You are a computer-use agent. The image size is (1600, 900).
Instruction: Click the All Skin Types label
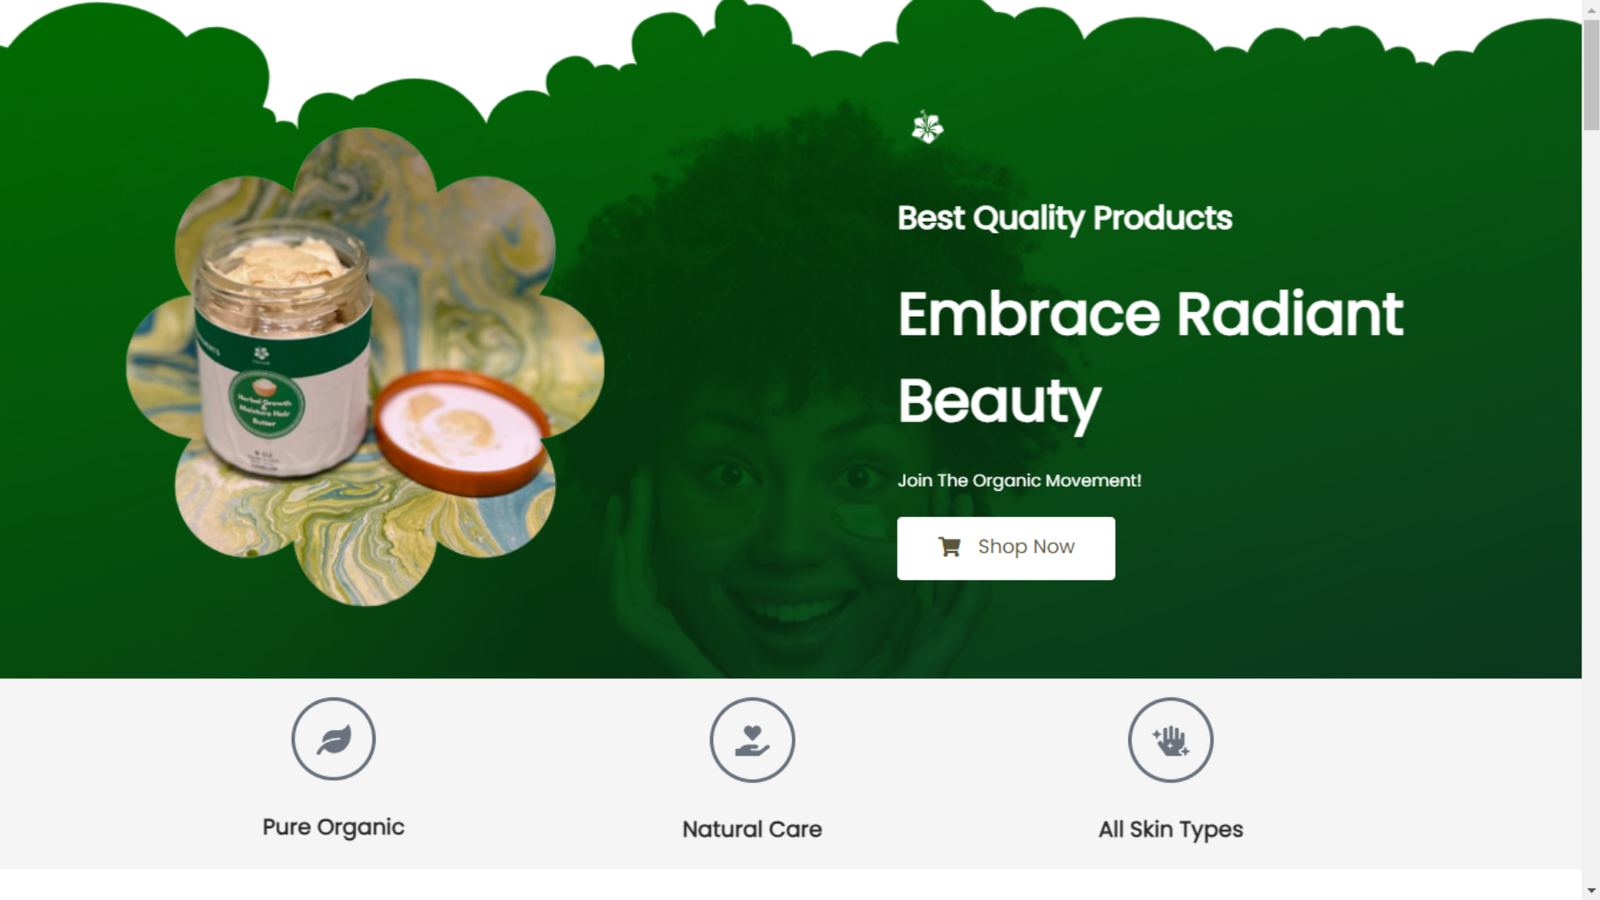pos(1171,829)
